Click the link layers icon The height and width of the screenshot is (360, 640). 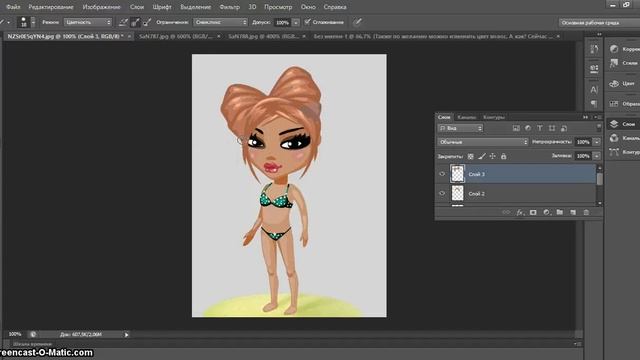click(x=506, y=212)
